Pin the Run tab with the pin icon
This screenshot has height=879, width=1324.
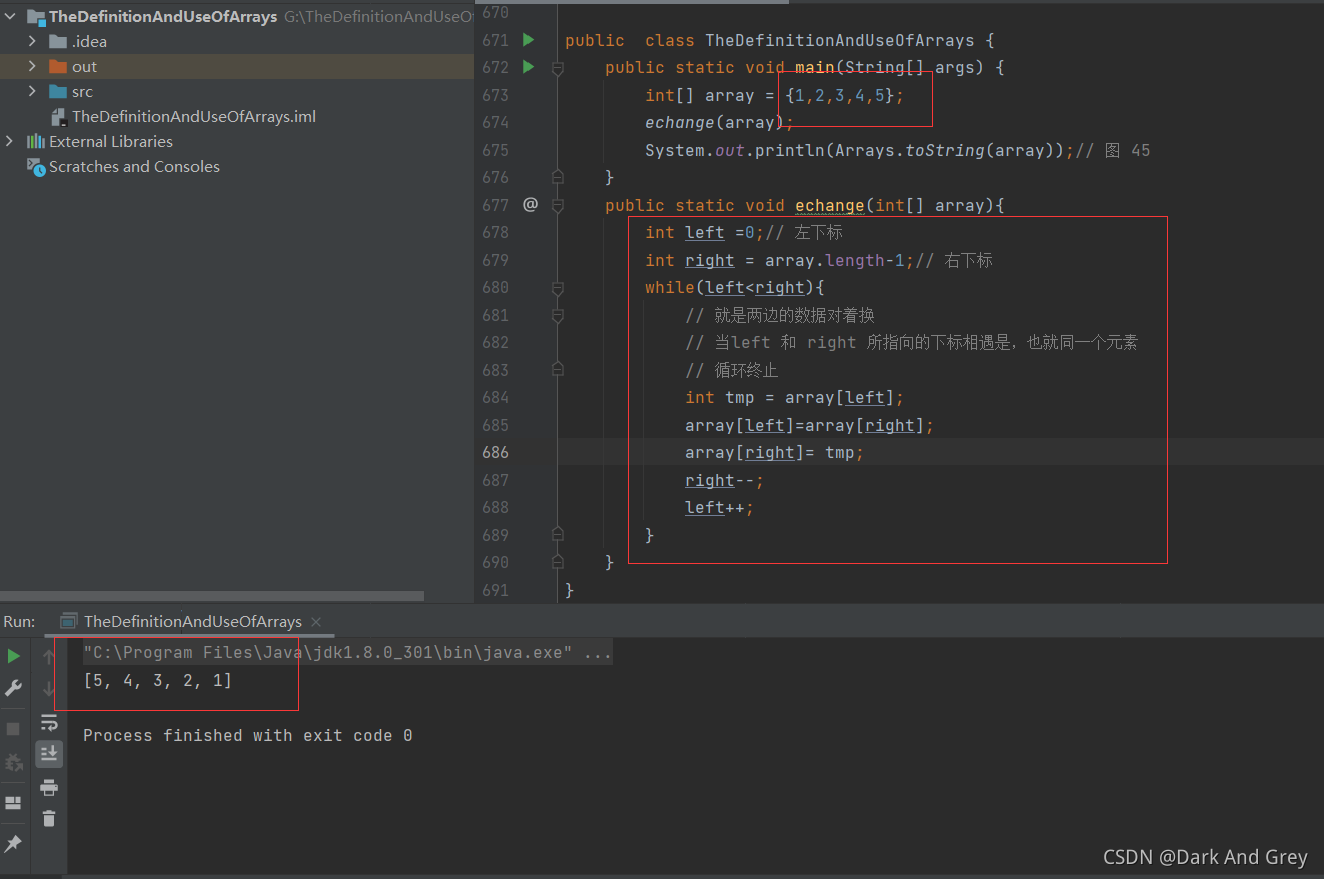click(x=14, y=844)
